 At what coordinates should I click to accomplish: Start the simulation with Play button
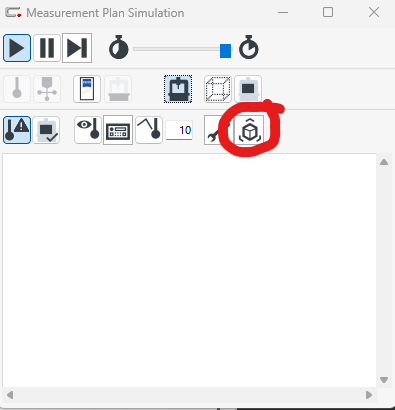[x=17, y=48]
